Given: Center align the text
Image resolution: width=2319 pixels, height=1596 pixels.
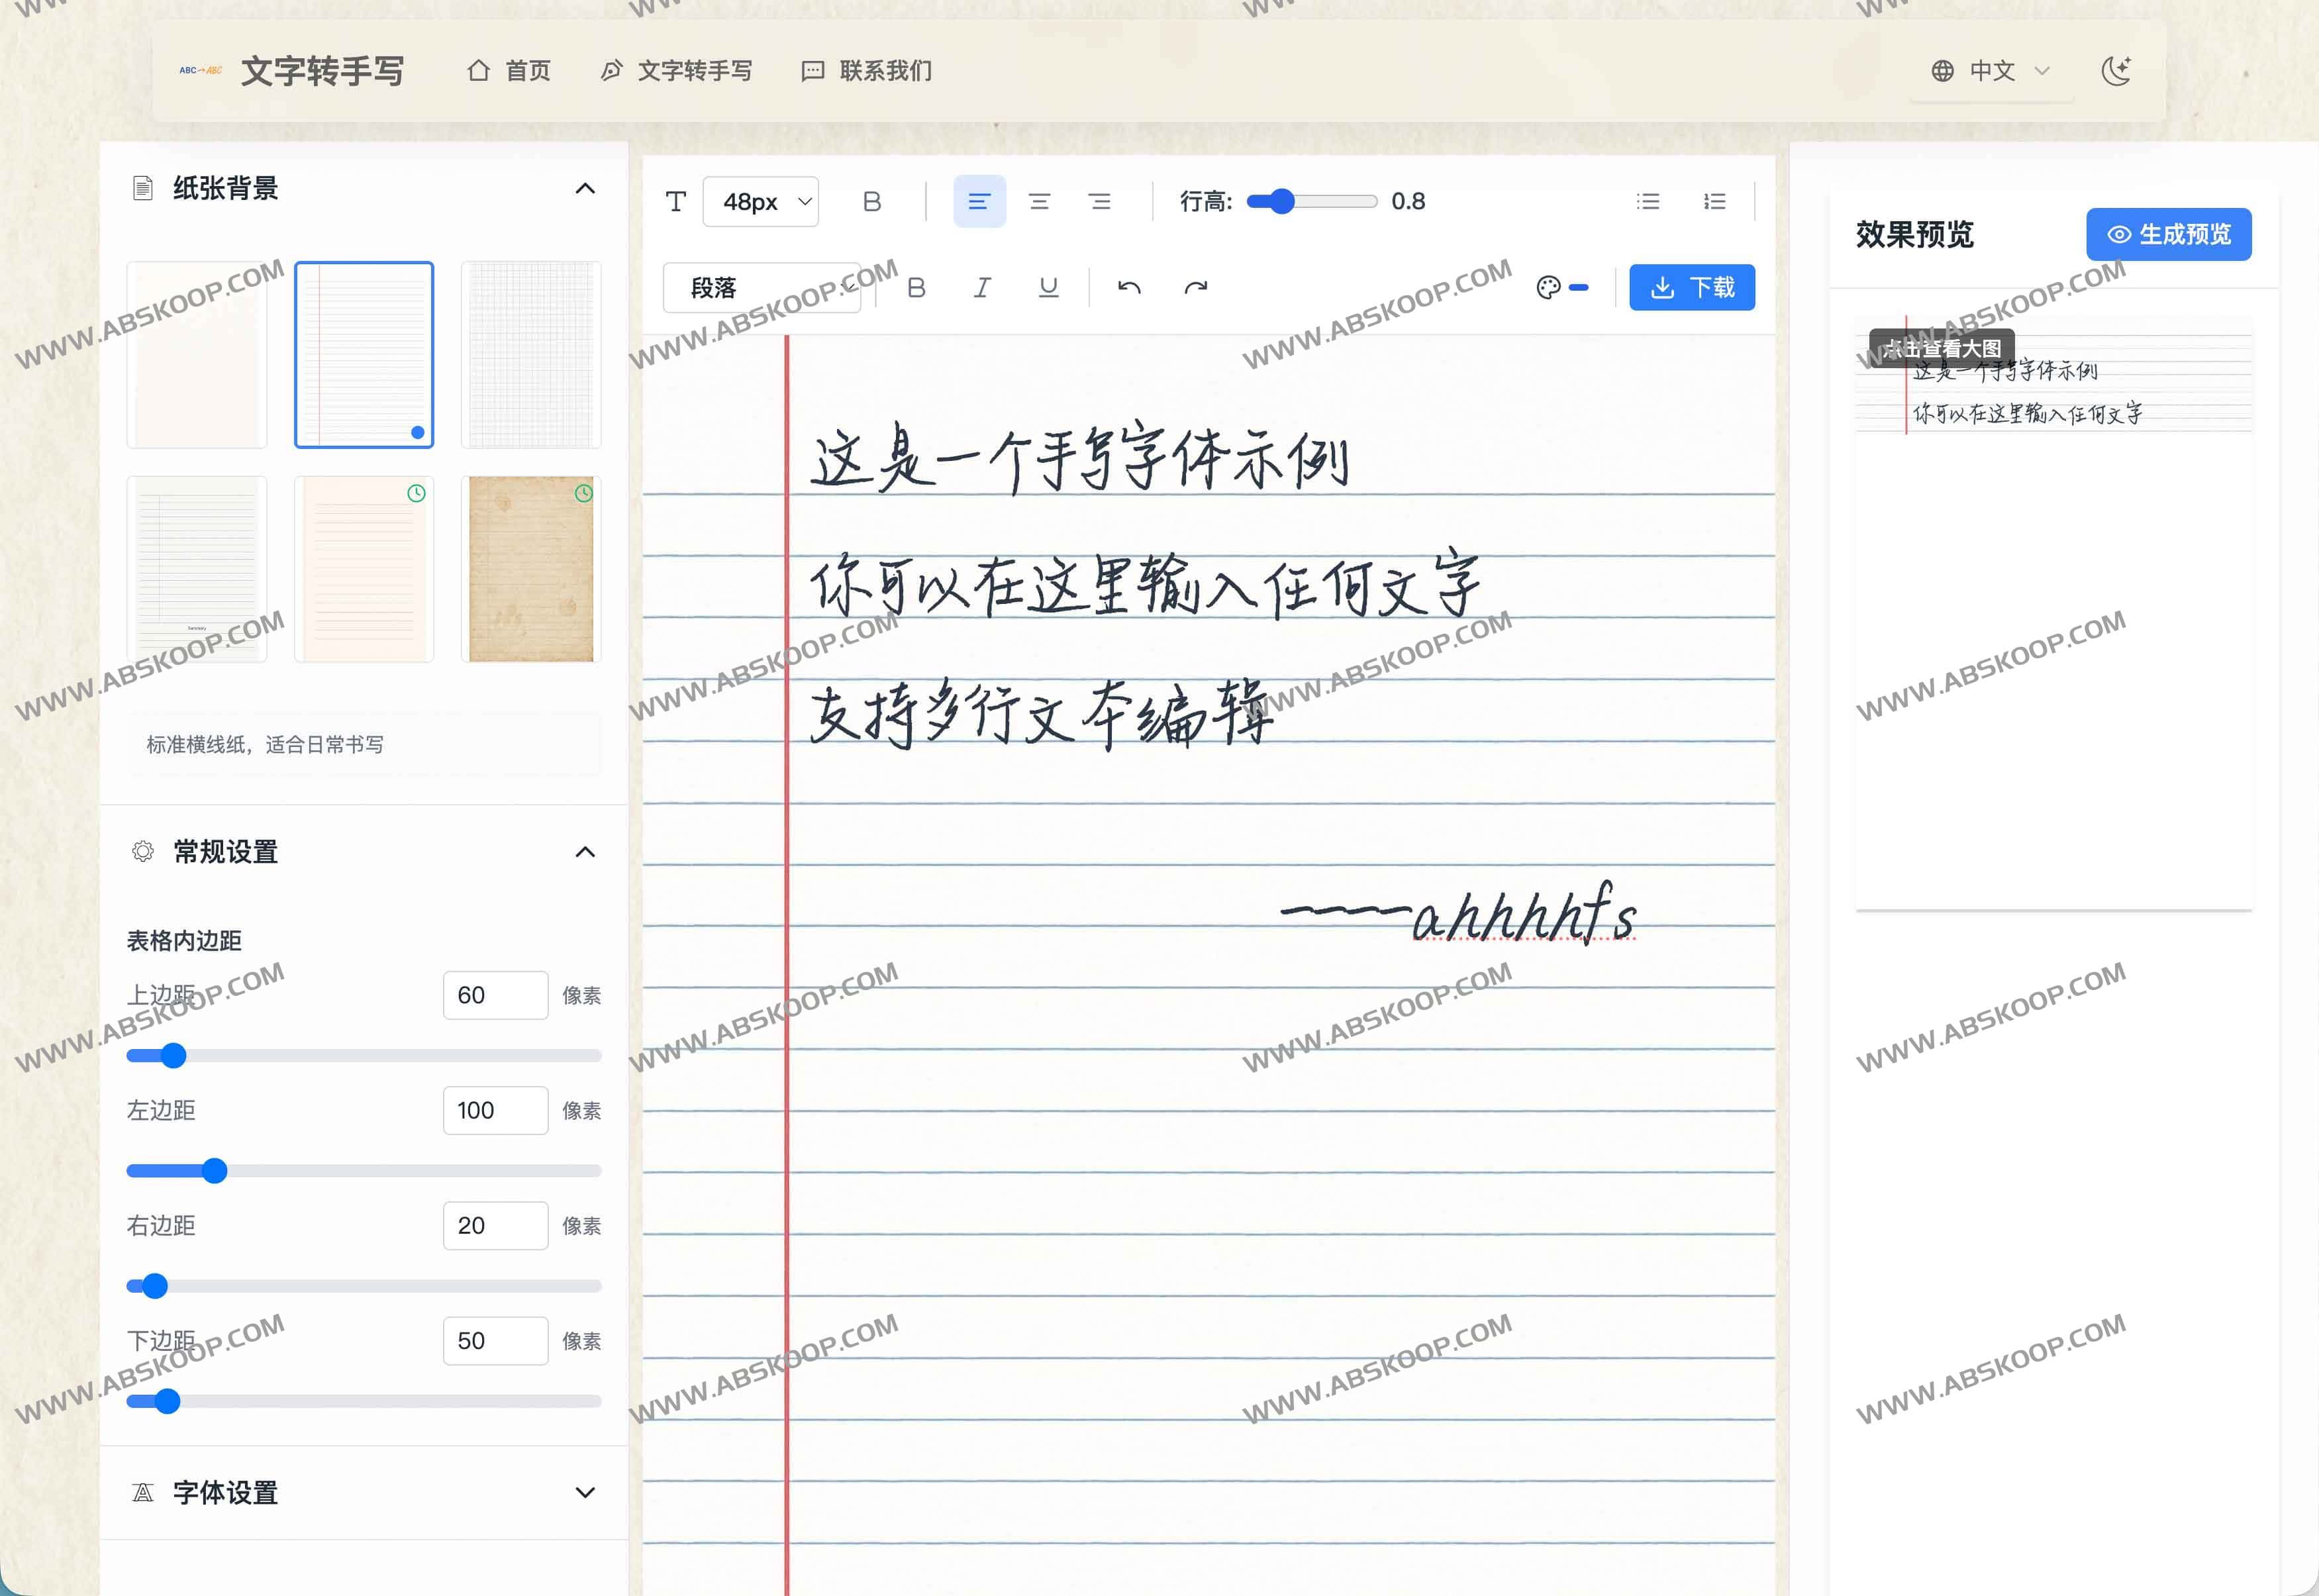Looking at the screenshot, I should (x=1040, y=202).
